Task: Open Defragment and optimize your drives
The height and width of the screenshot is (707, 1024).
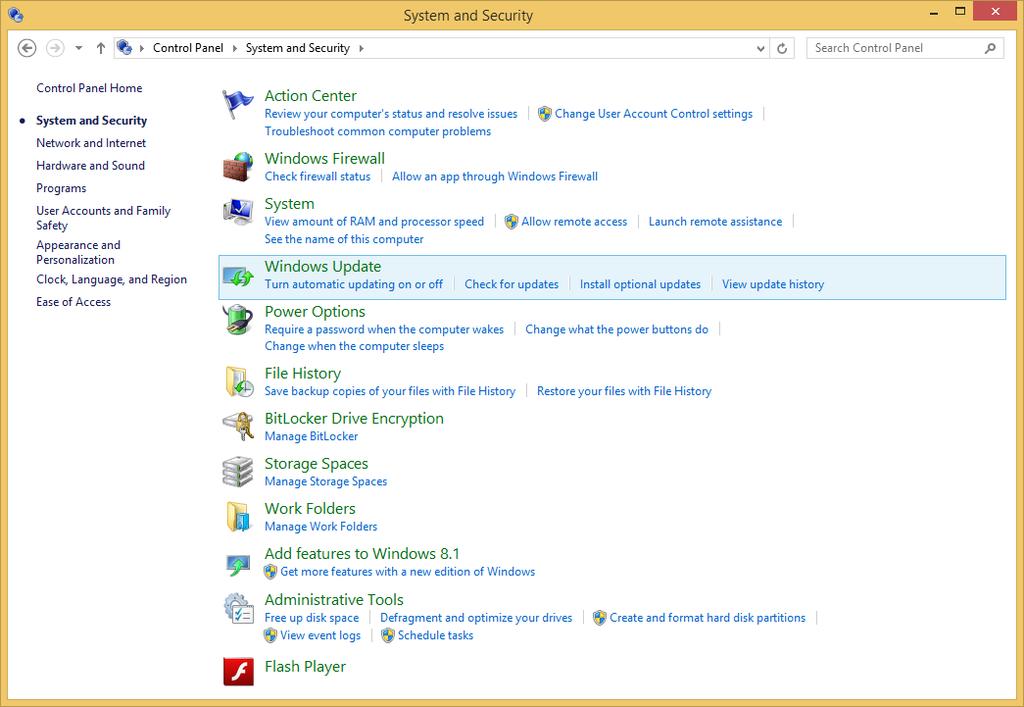Action: click(x=476, y=618)
